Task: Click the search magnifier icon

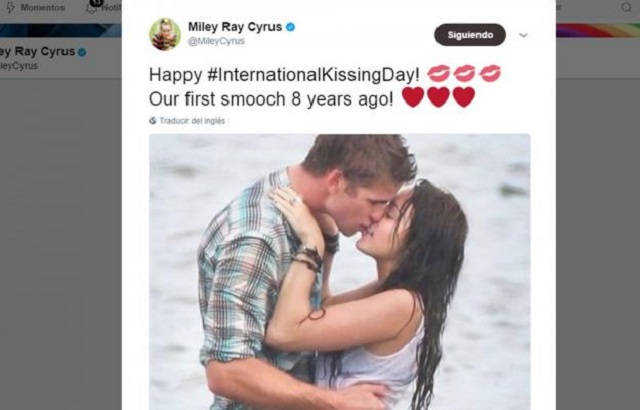Action: 626,8
